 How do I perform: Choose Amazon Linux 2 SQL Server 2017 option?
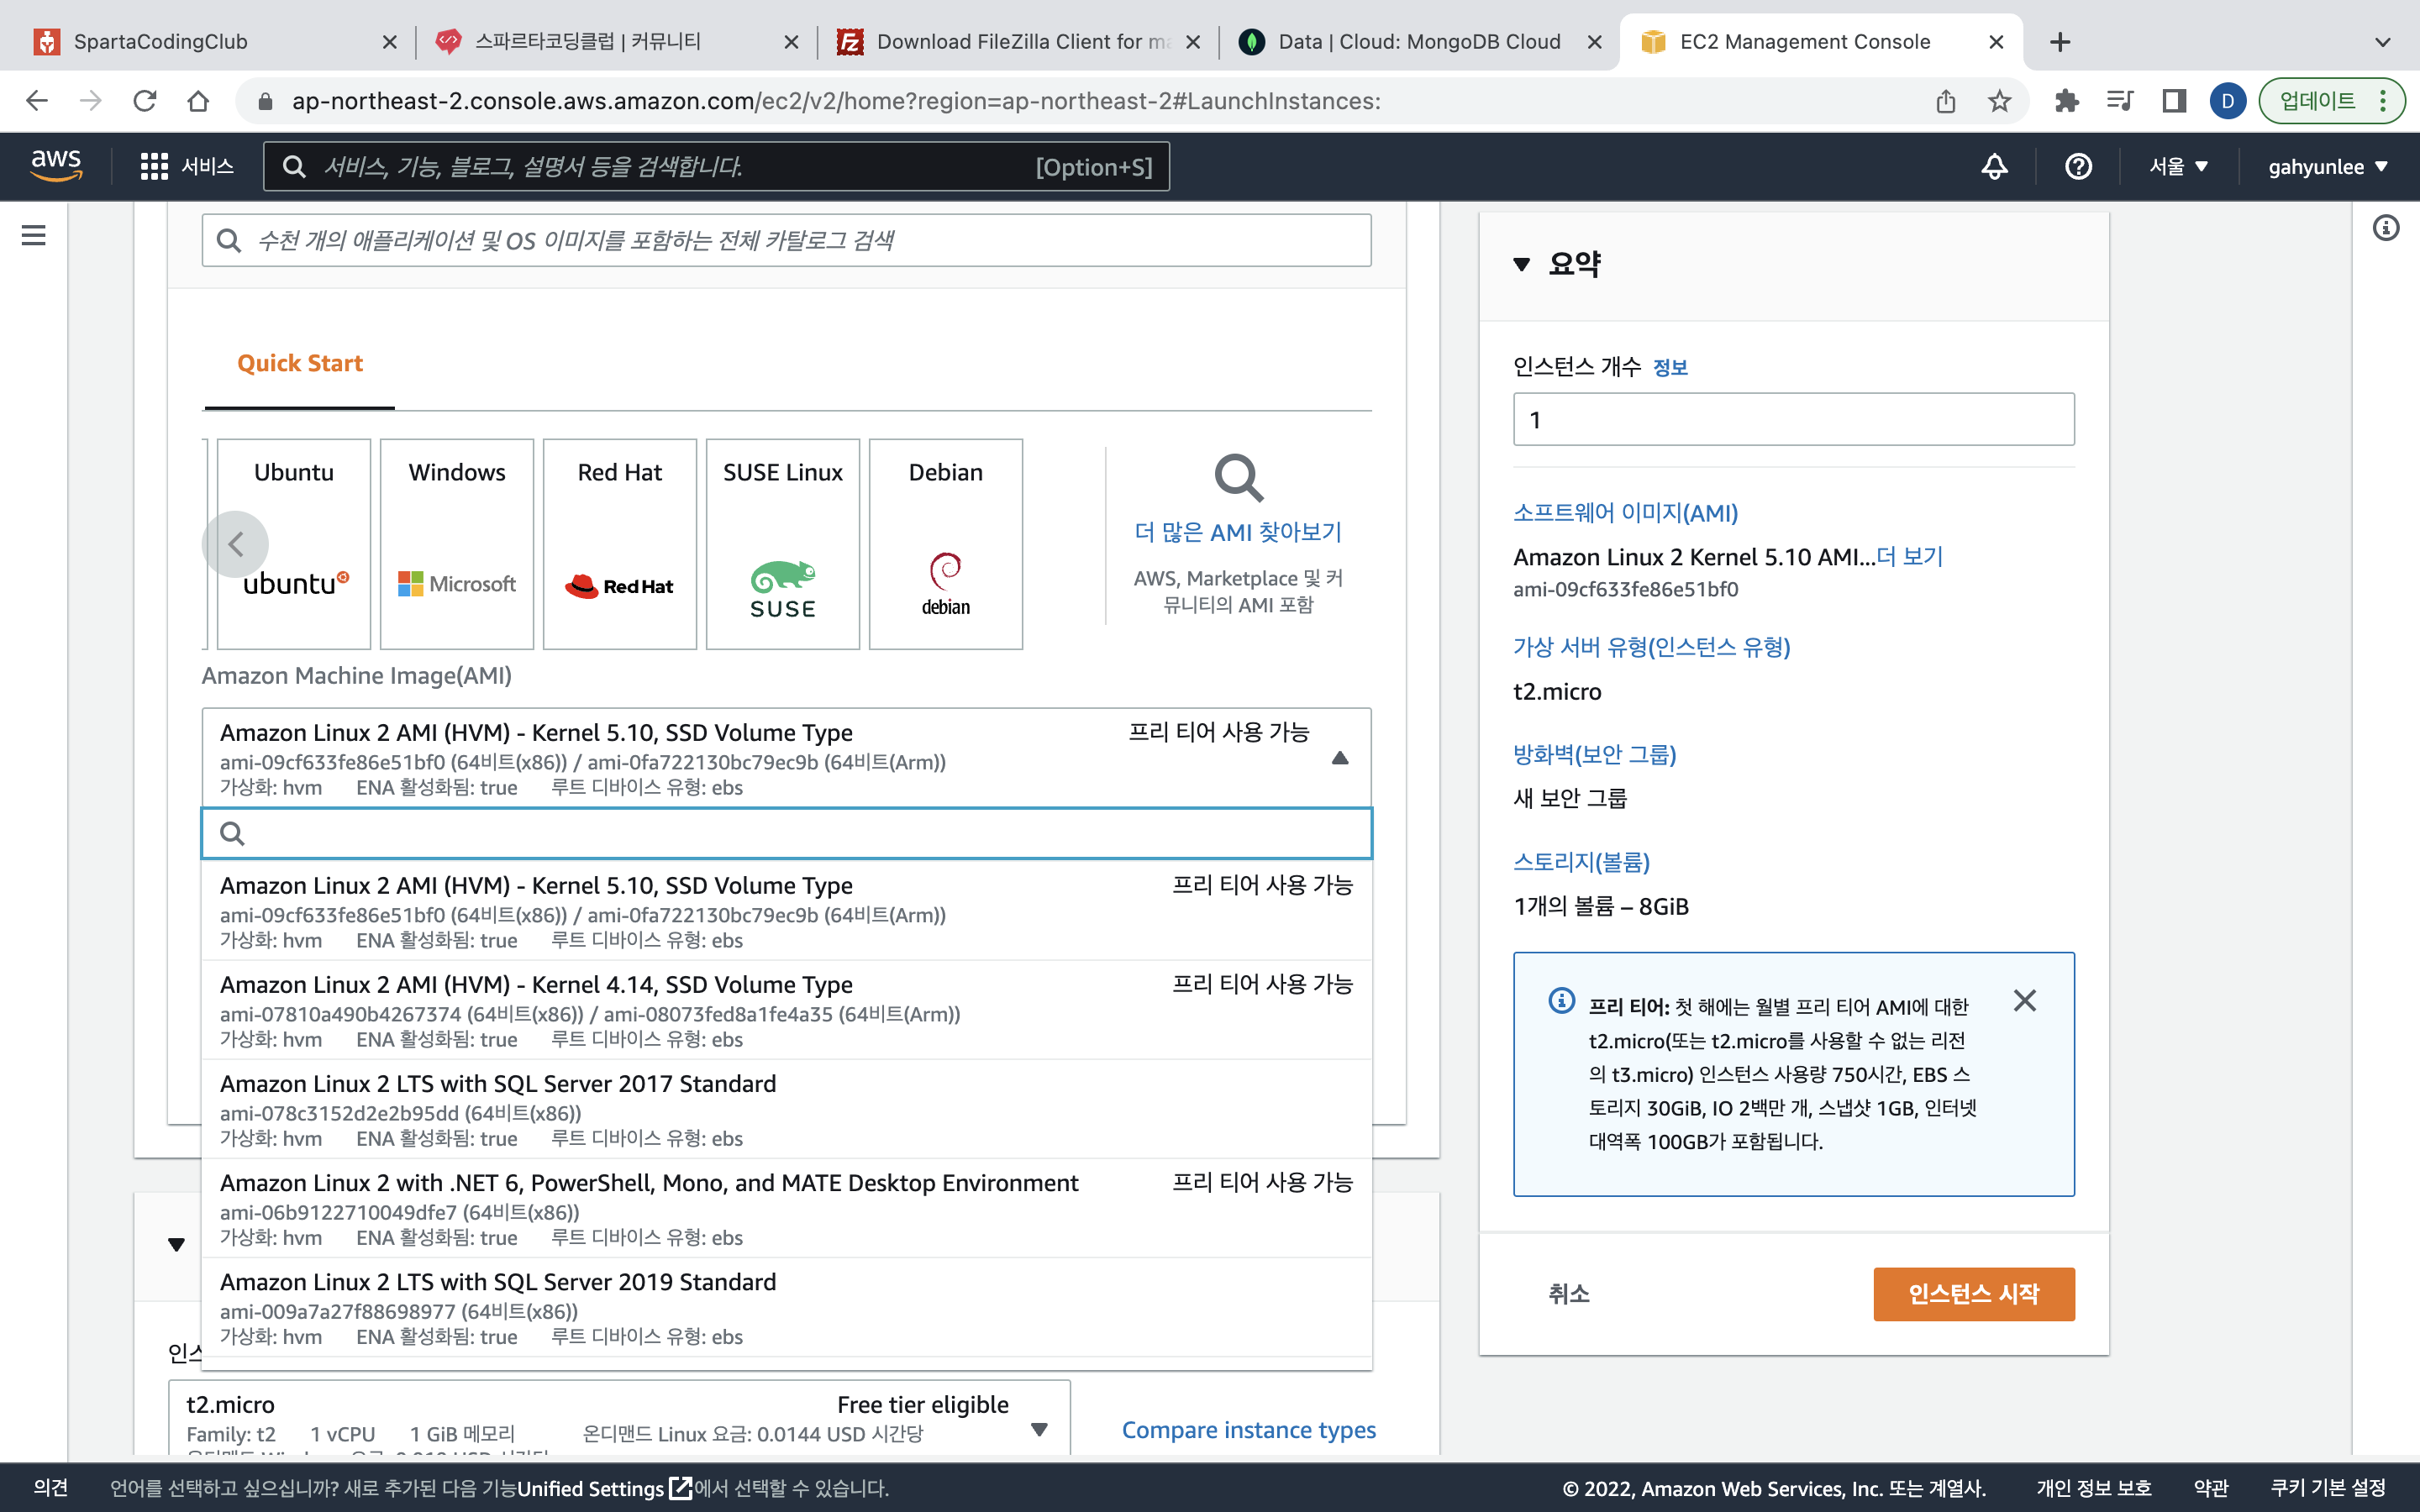pyautogui.click(x=786, y=1109)
